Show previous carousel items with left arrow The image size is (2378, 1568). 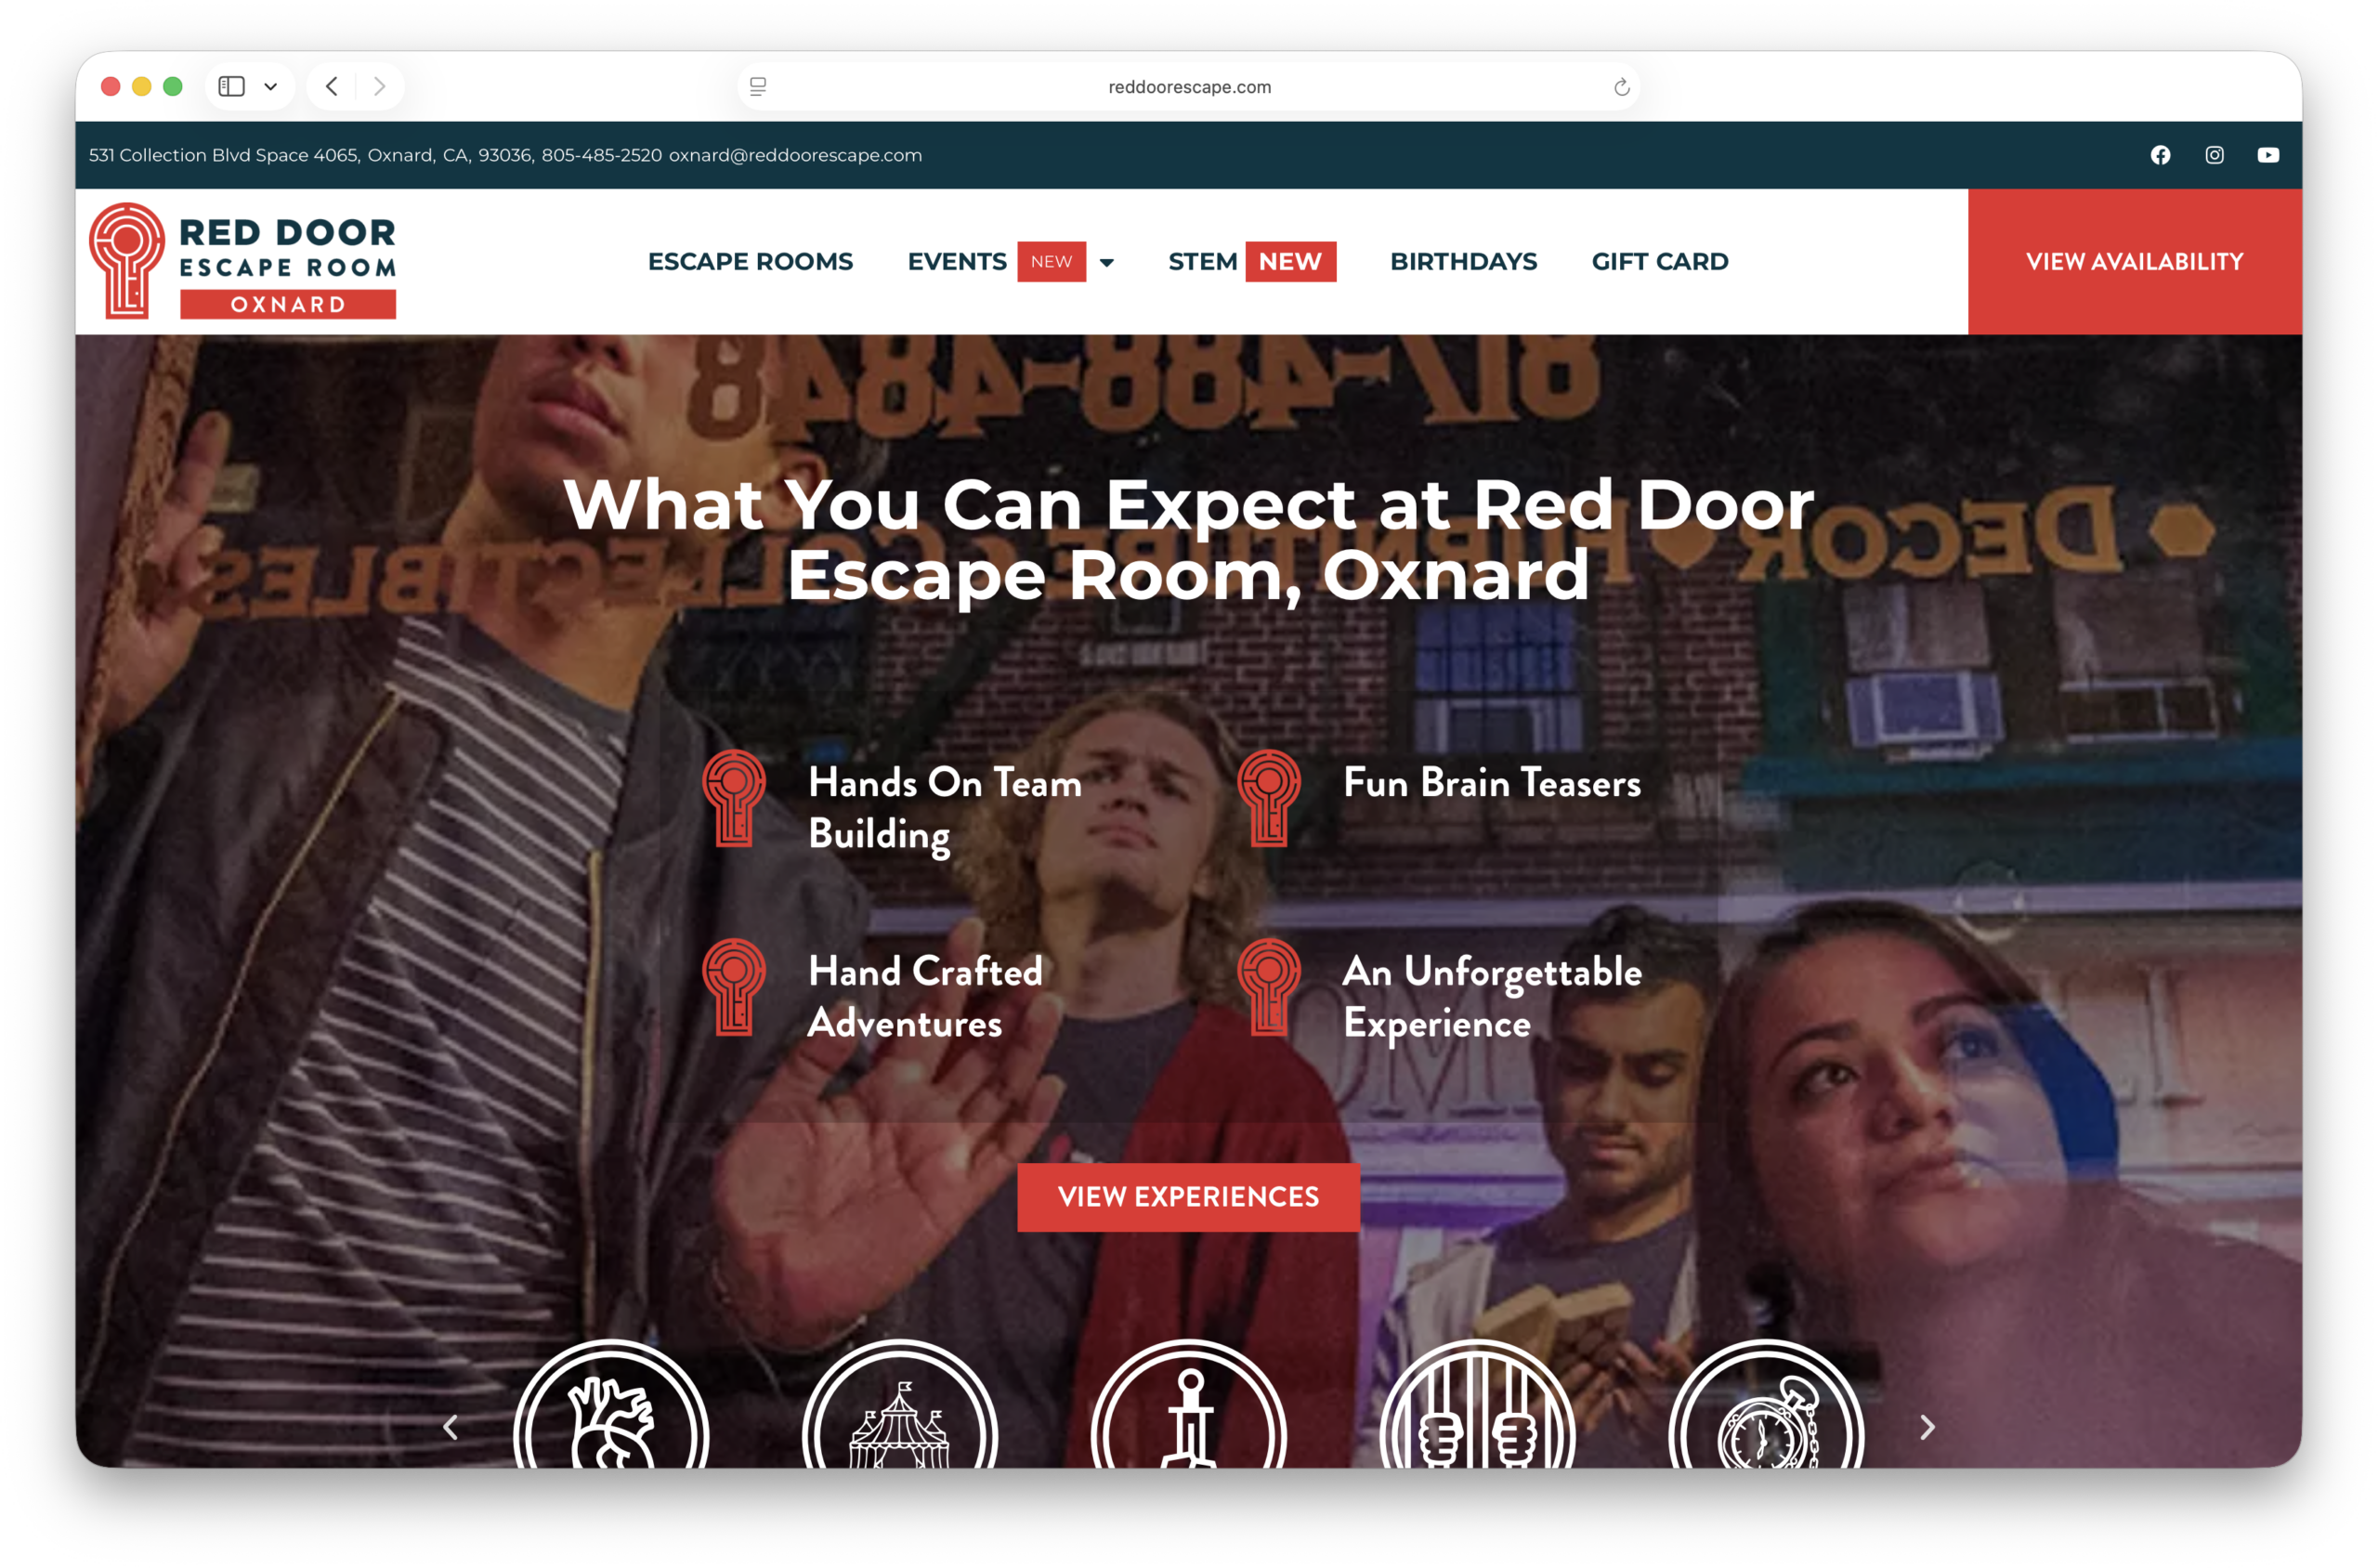click(x=450, y=1427)
